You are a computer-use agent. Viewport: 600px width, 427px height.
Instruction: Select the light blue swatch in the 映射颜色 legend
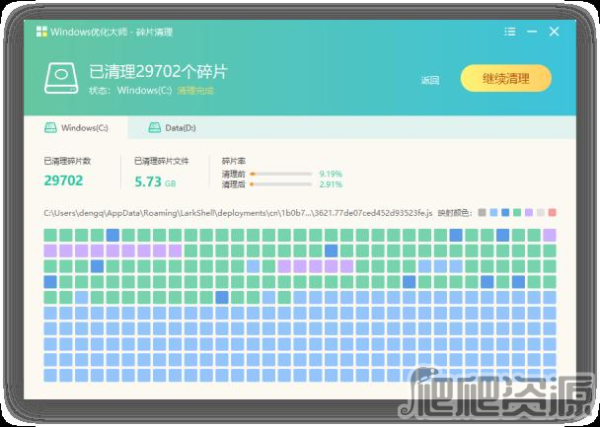[x=494, y=212]
